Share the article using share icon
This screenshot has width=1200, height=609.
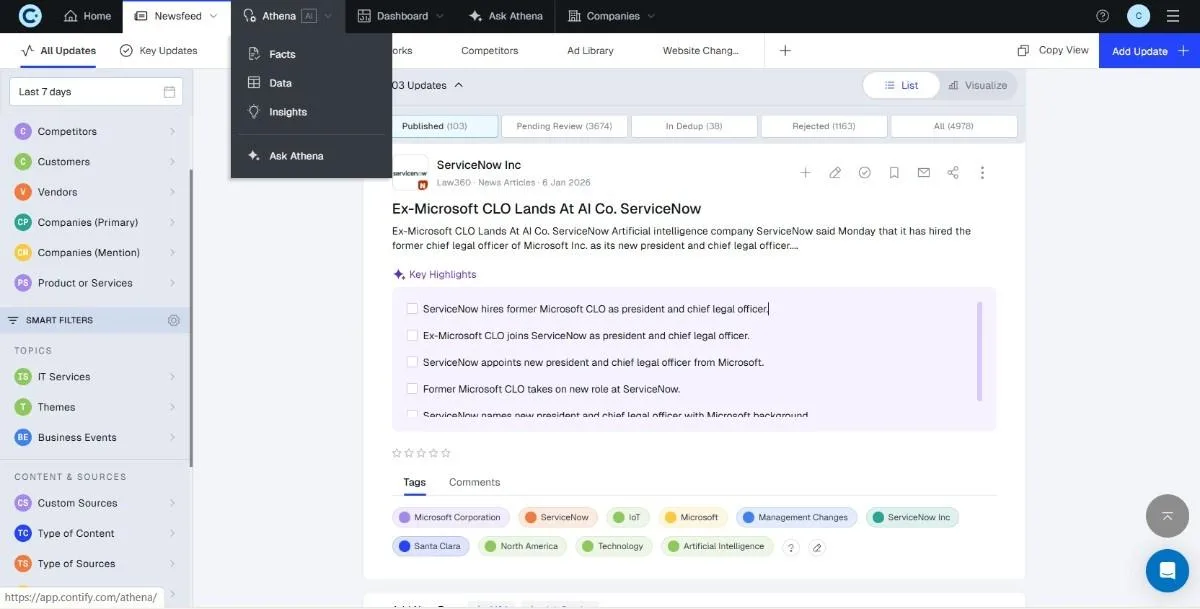coord(953,173)
